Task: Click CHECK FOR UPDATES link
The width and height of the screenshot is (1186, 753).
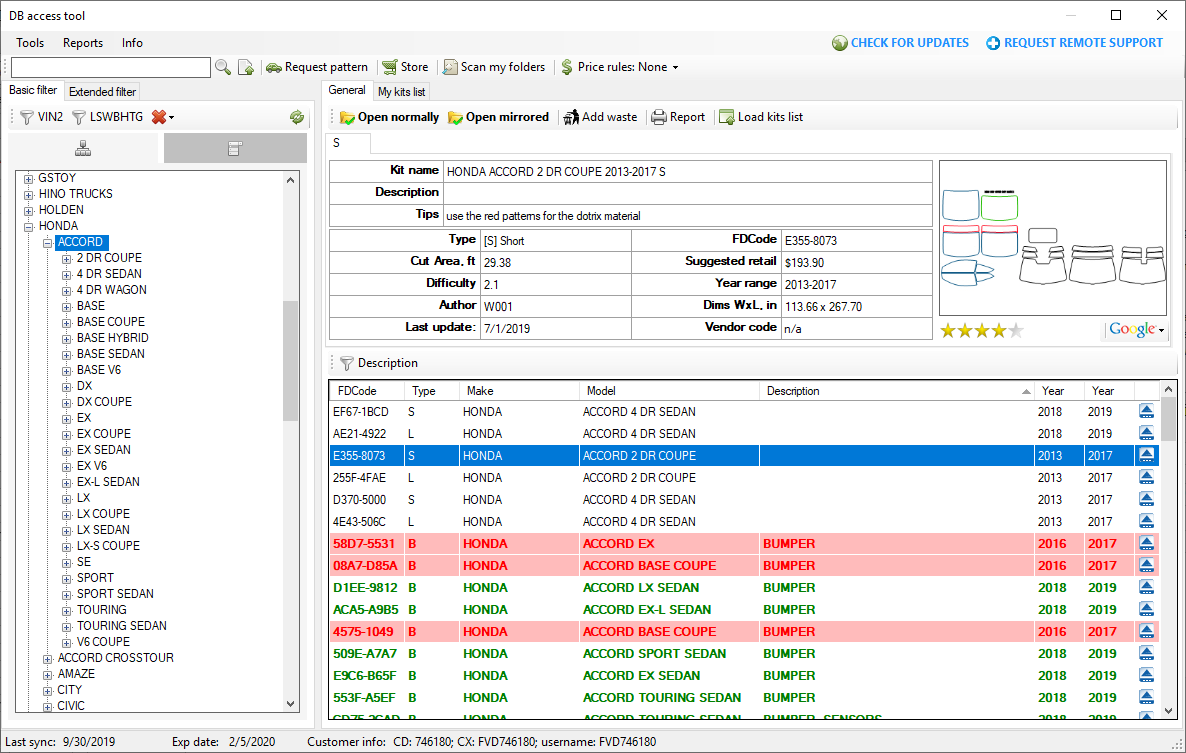Action: click(x=900, y=43)
